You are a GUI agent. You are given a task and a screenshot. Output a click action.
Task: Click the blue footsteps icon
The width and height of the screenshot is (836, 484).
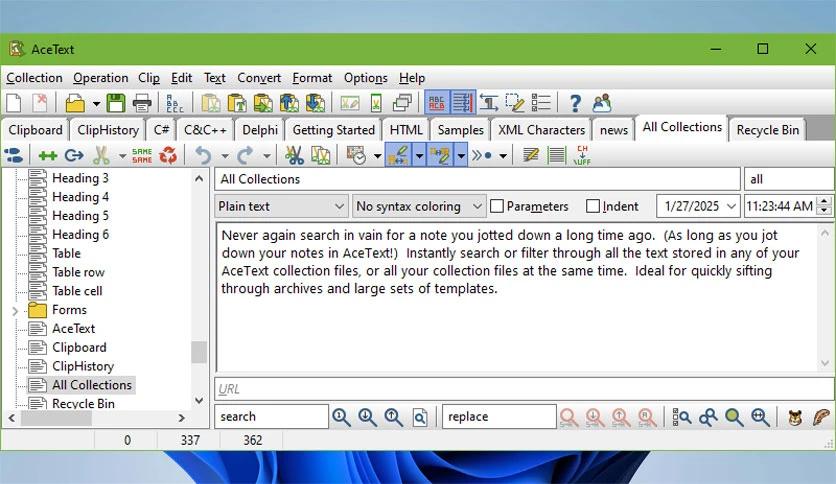coord(13,155)
